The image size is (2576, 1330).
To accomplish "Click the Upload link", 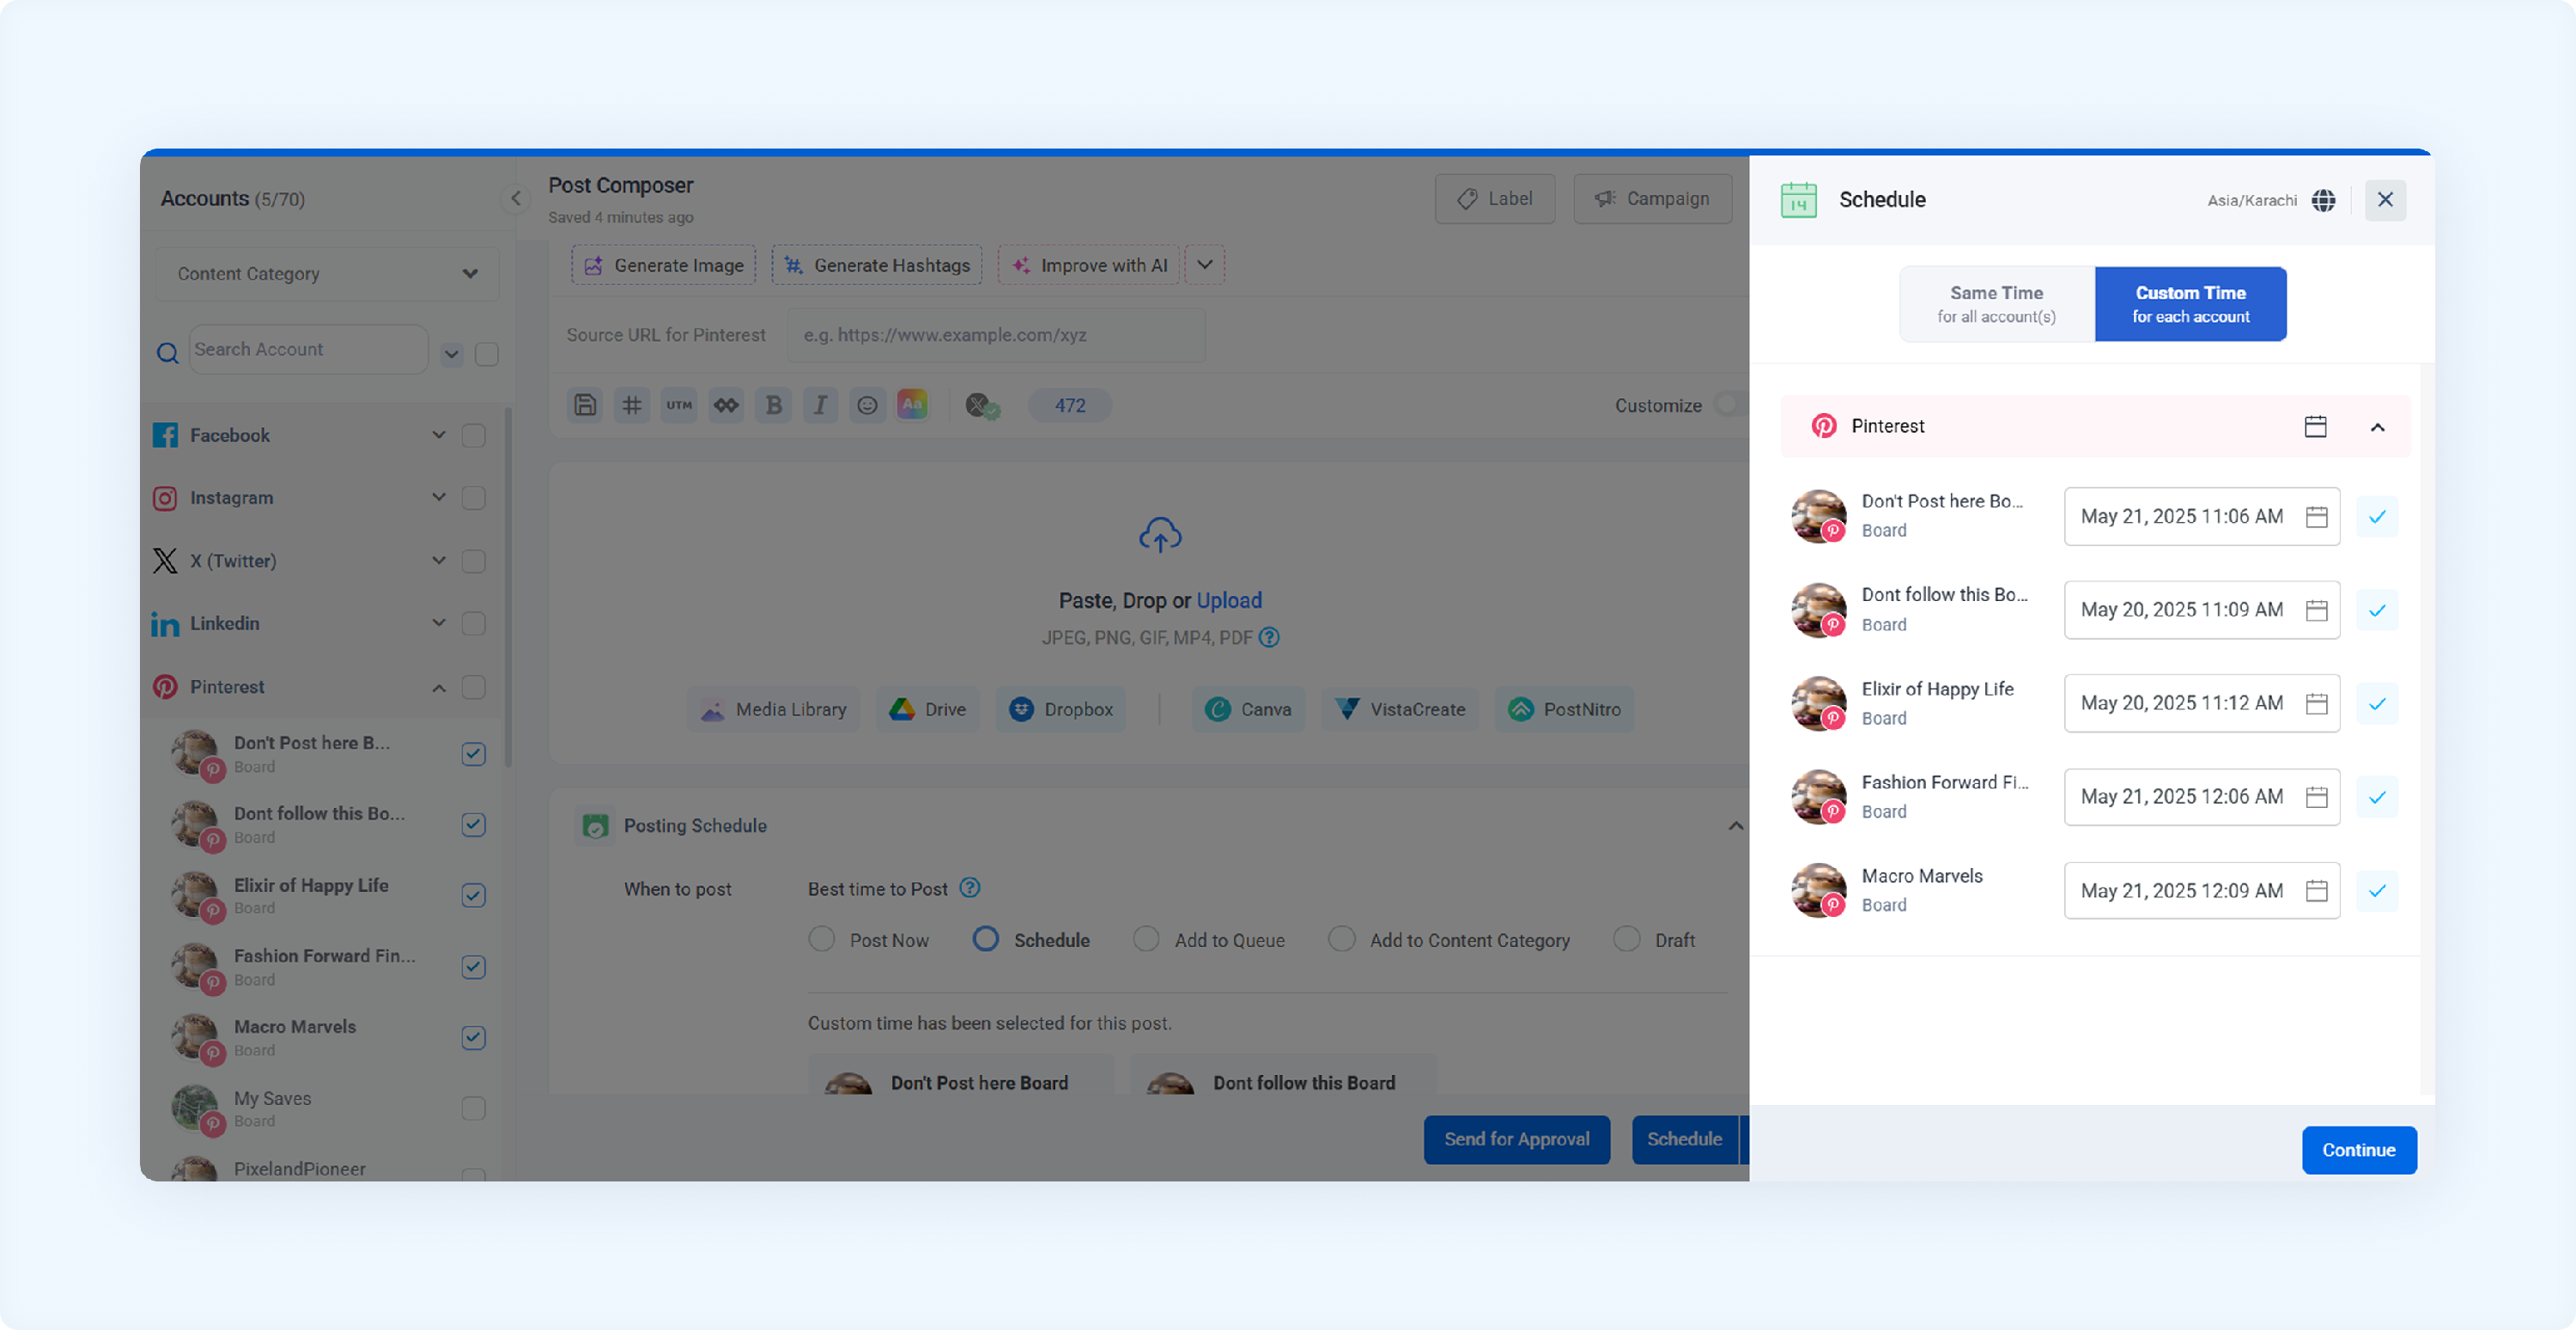I will click(x=1229, y=600).
